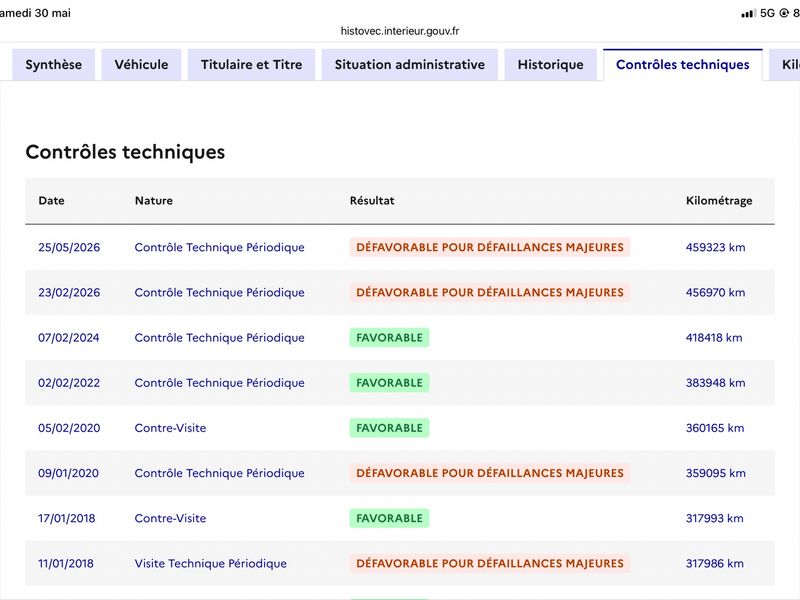800x600 pixels.
Task: Open the Titulaire et Titre tab
Action: coord(252,65)
